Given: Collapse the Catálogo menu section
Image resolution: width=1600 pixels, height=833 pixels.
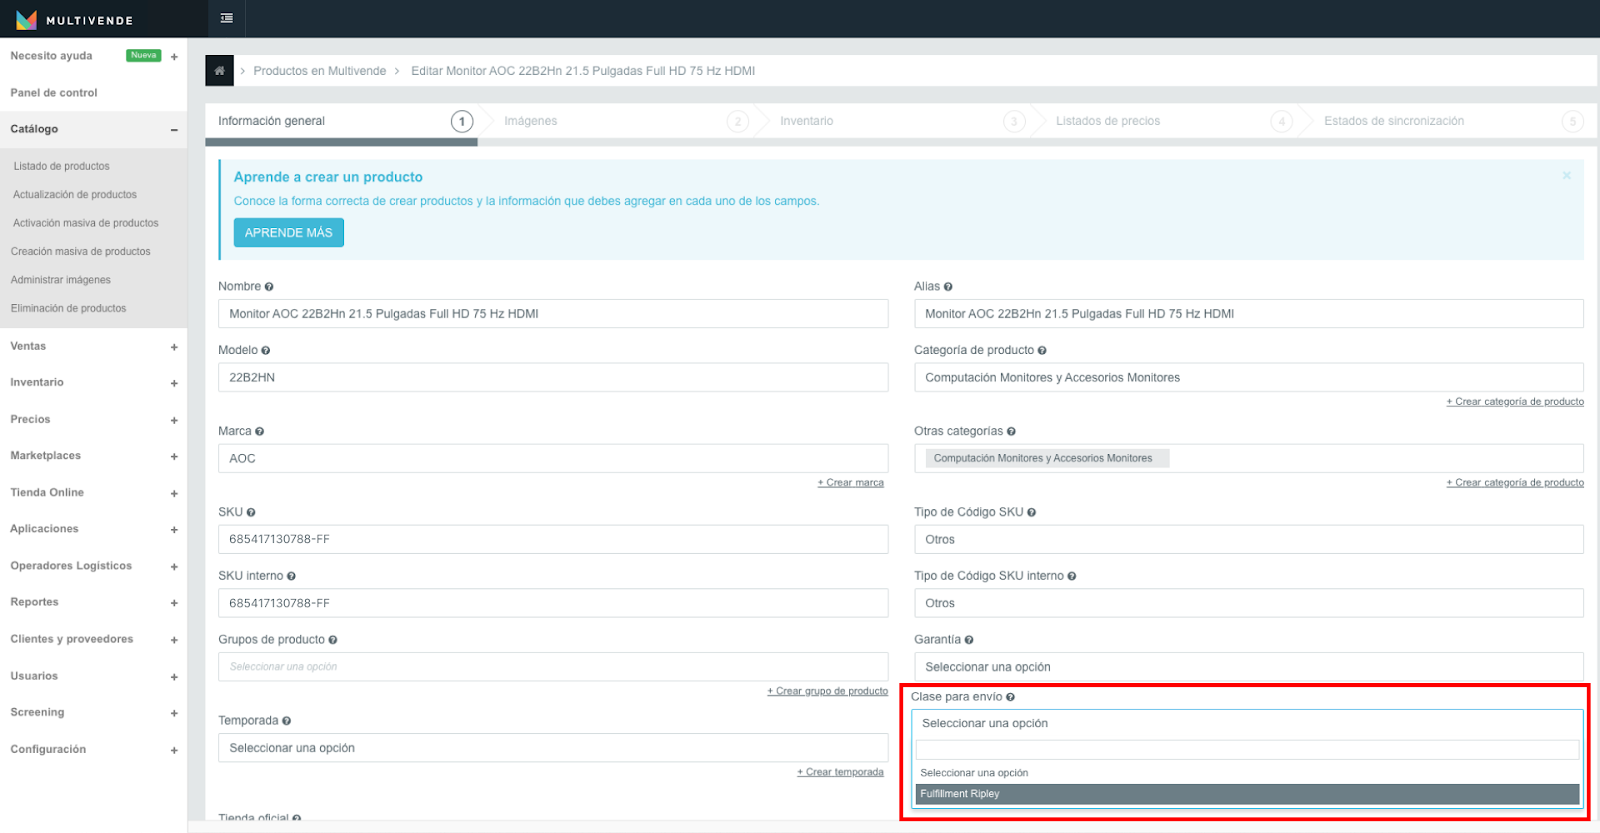Looking at the screenshot, I should (x=174, y=130).
